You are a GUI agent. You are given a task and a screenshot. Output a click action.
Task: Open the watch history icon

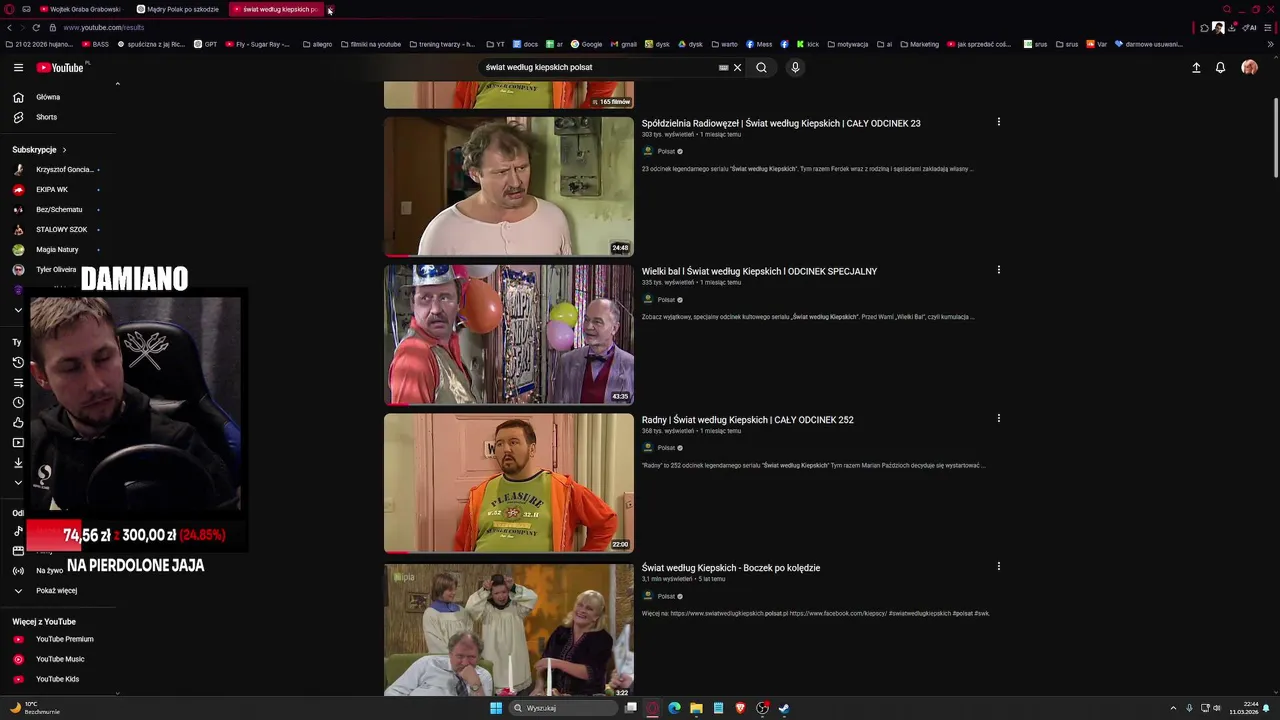coord(18,362)
